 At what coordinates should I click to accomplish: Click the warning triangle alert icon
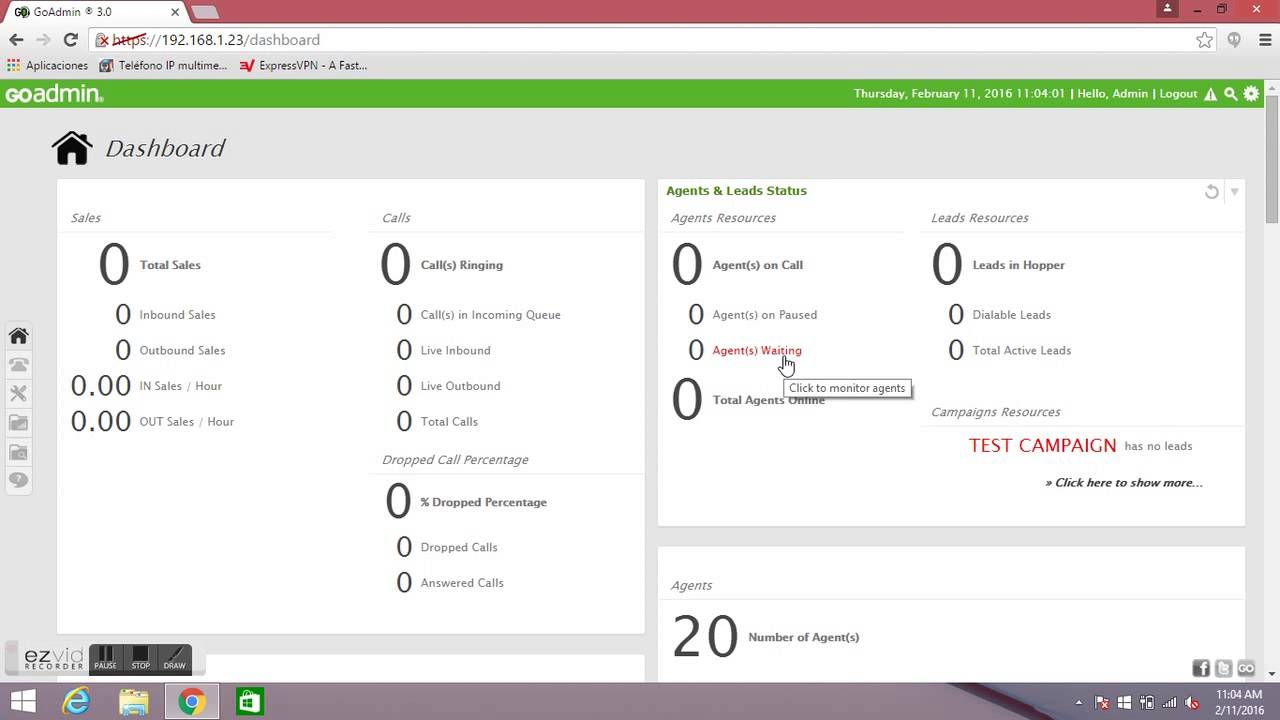click(1210, 94)
